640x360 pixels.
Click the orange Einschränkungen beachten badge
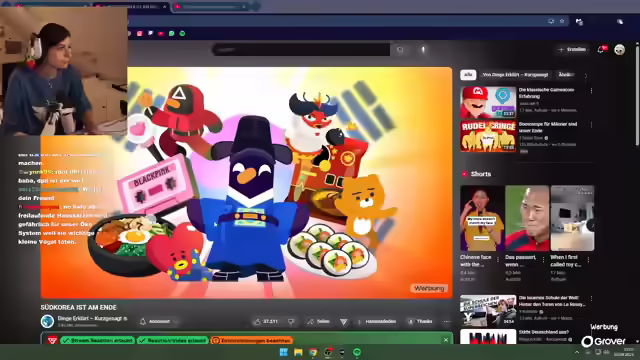click(x=251, y=340)
